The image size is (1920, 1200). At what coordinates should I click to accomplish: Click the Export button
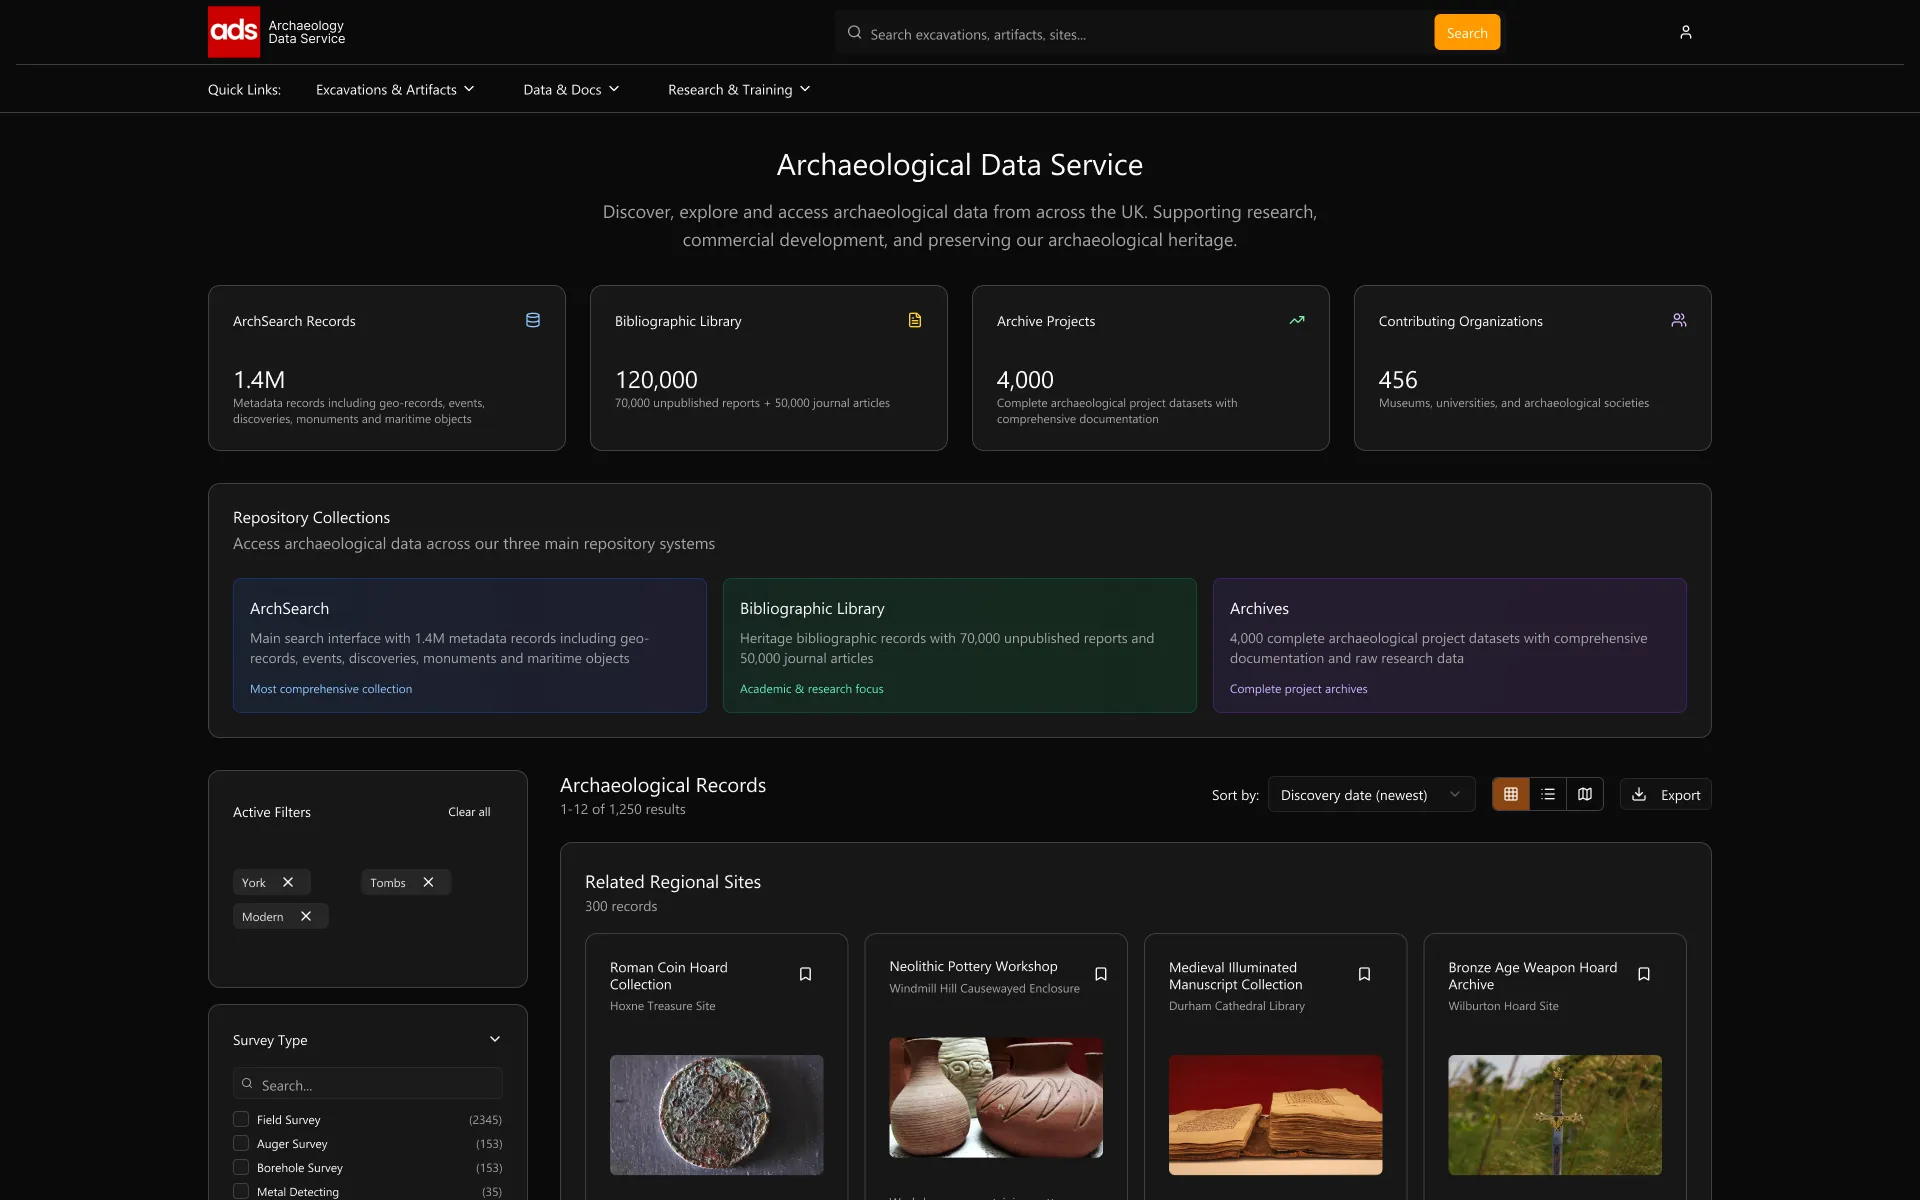coord(1665,794)
